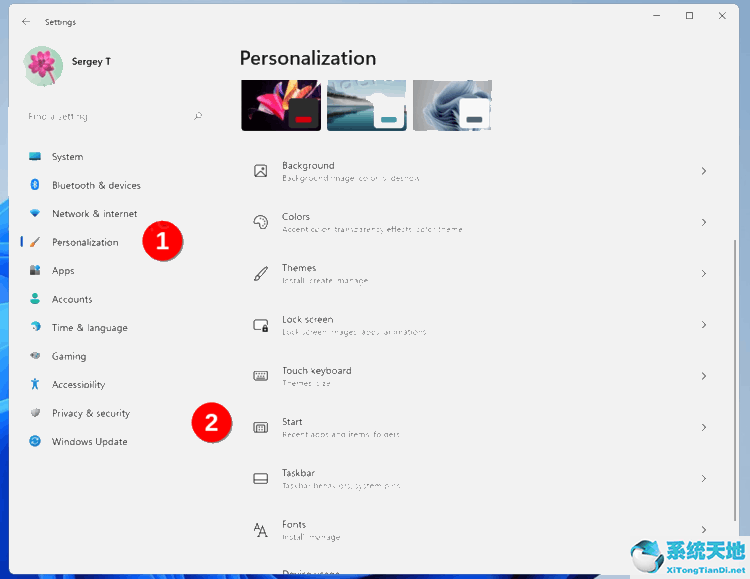The height and width of the screenshot is (579, 750).
Task: Click the search magnifier icon
Action: tap(198, 116)
